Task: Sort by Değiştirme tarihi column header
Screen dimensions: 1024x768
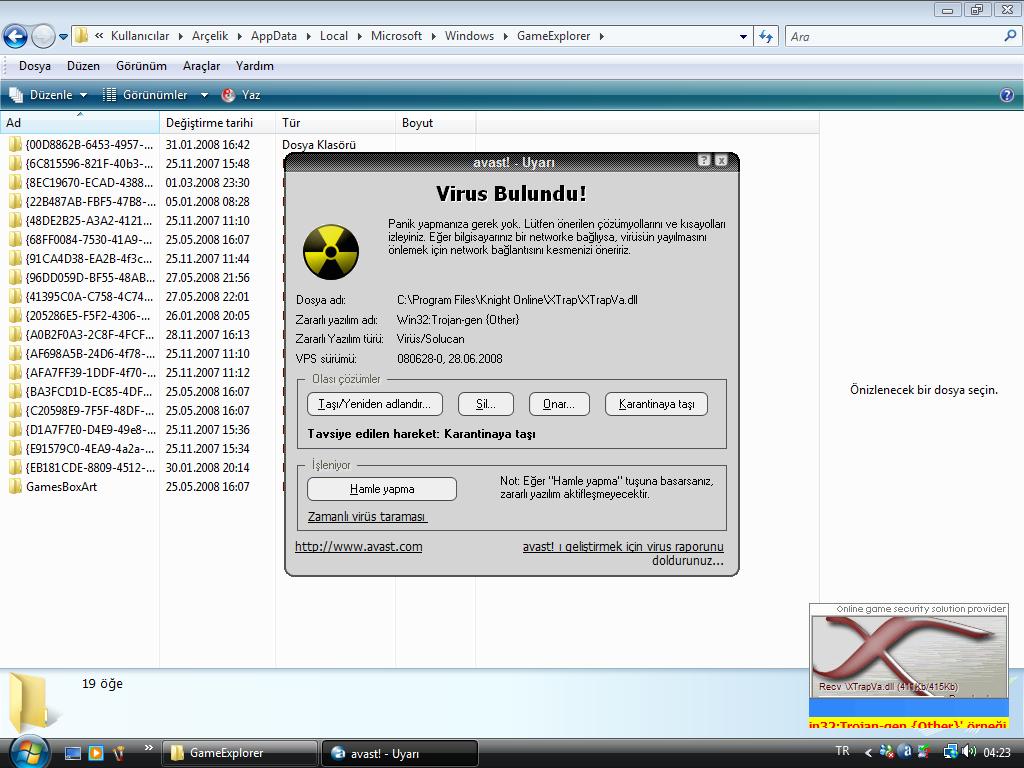Action: coord(217,123)
